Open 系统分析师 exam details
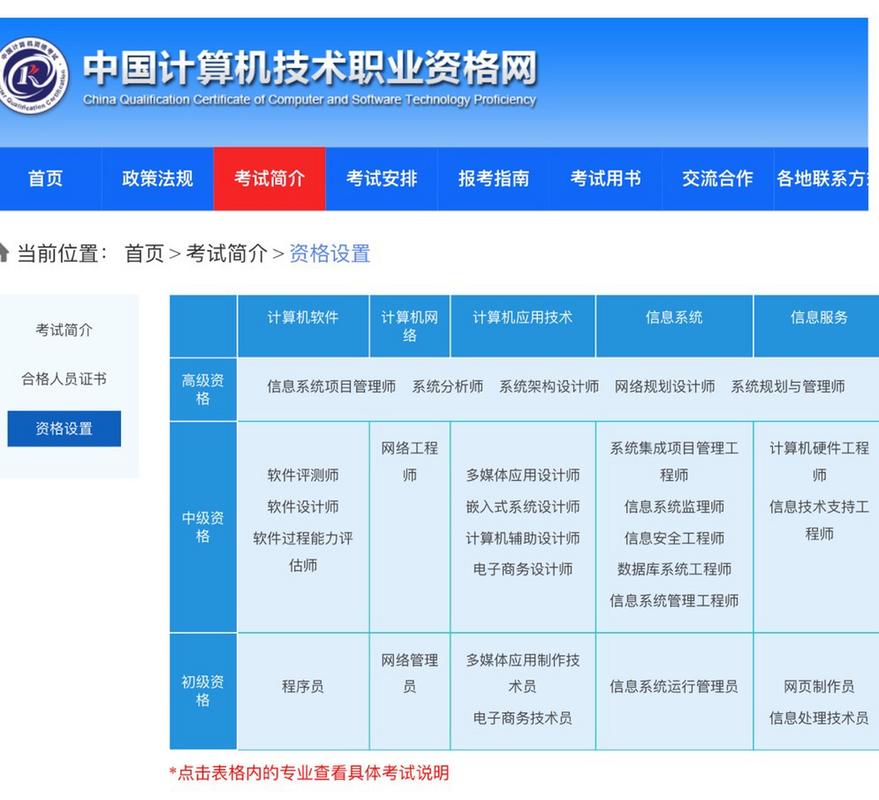Viewport: 879px width, 800px height. coord(447,386)
